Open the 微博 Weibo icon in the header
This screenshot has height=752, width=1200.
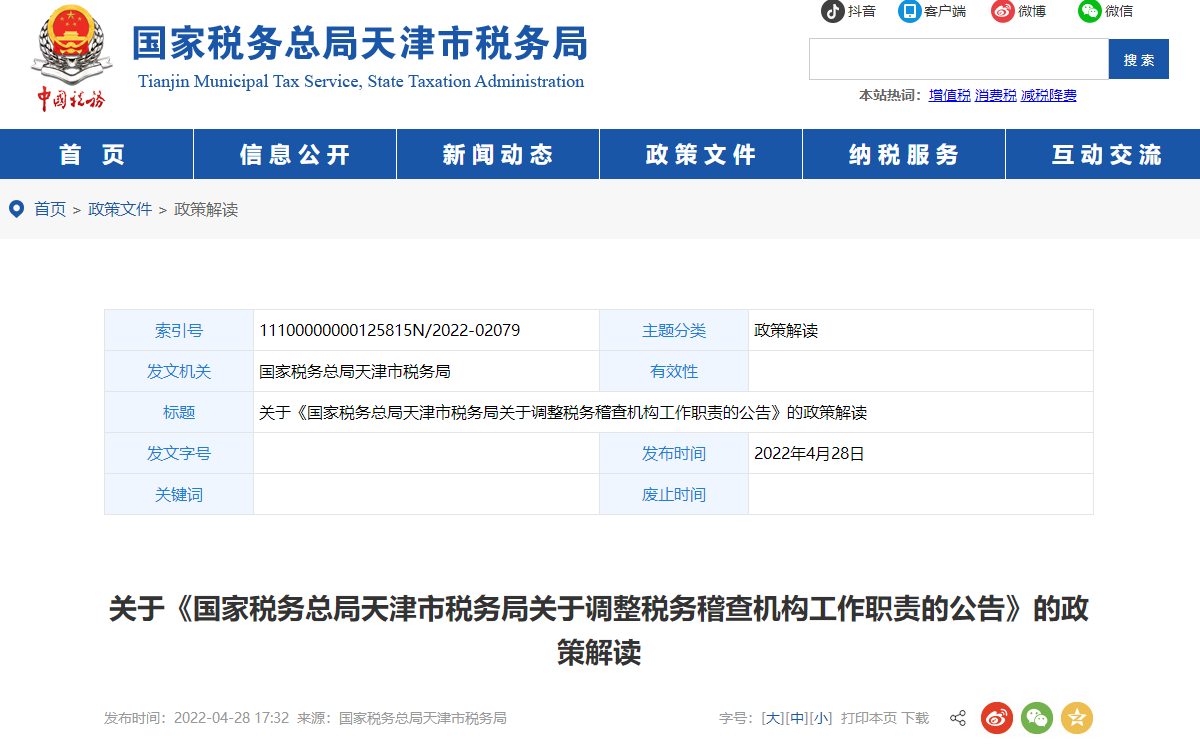click(1001, 13)
